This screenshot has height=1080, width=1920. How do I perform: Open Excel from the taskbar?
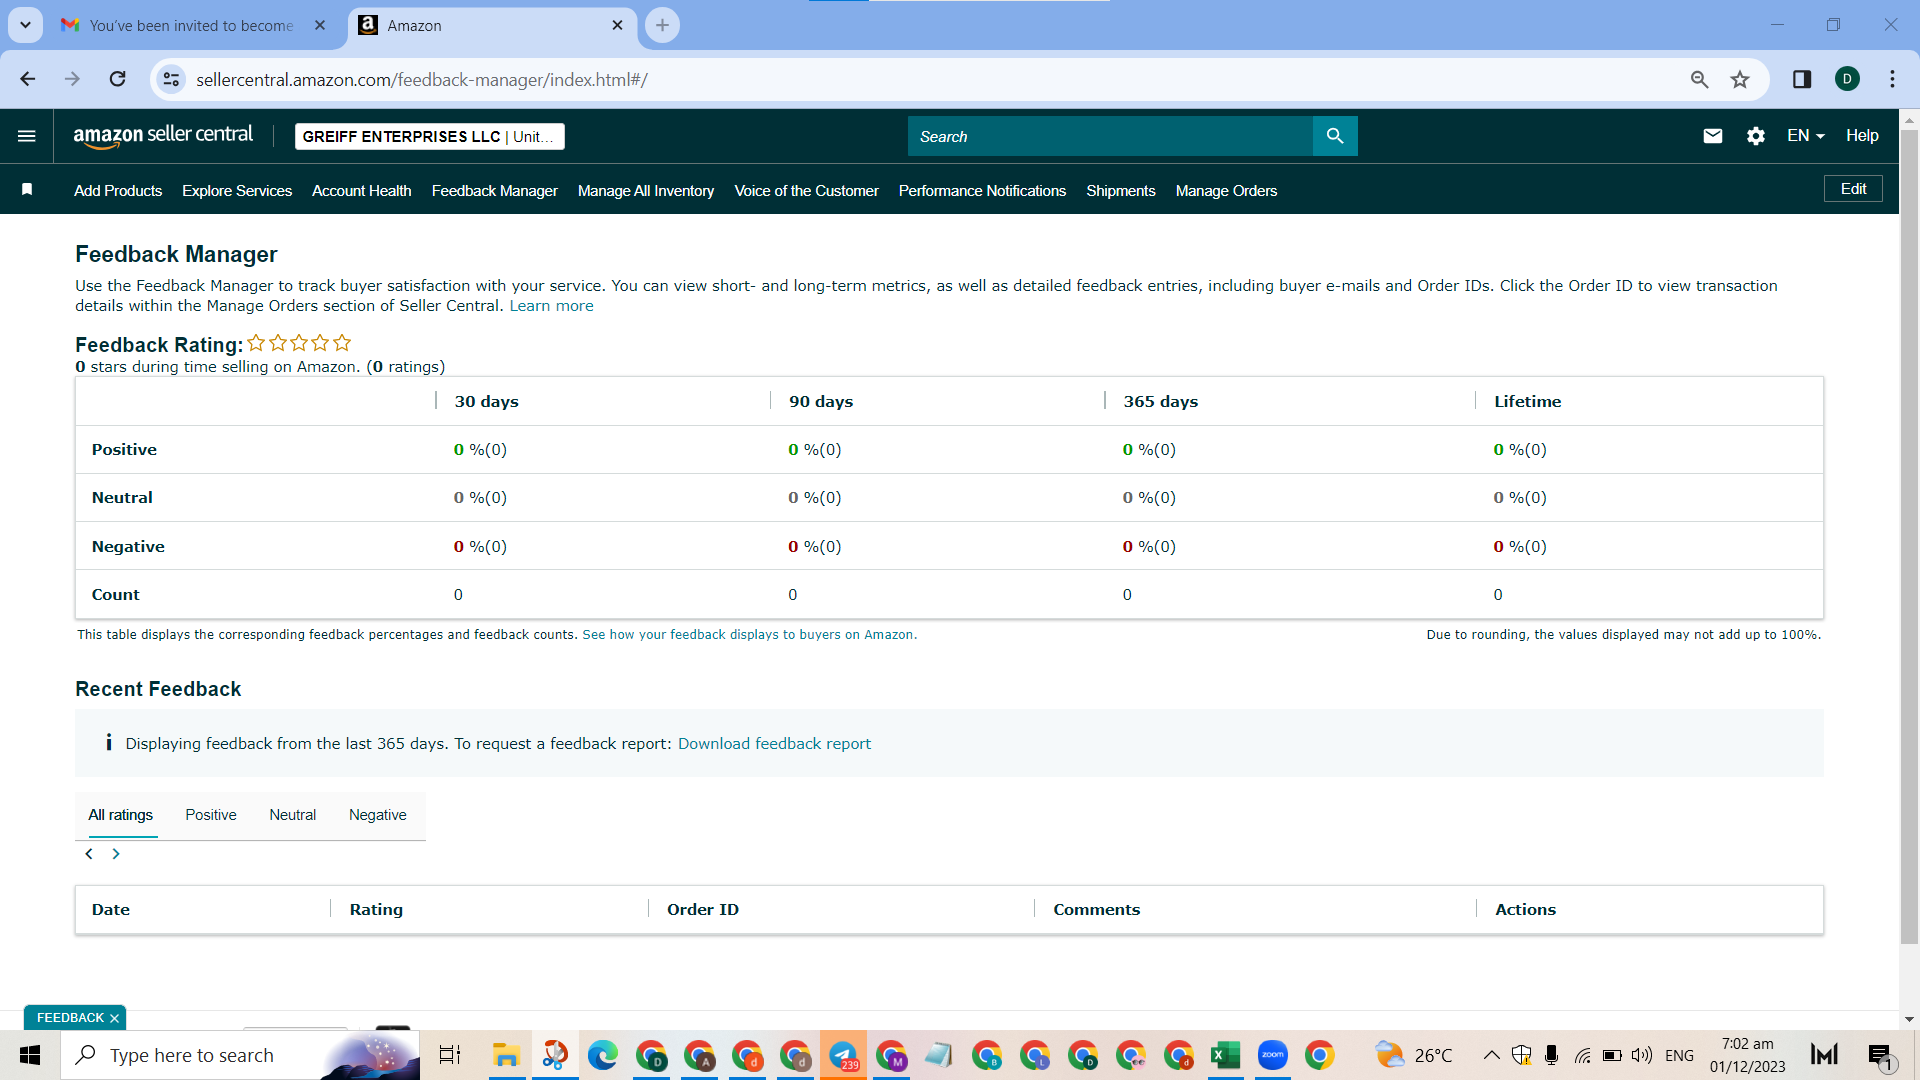(1225, 1055)
